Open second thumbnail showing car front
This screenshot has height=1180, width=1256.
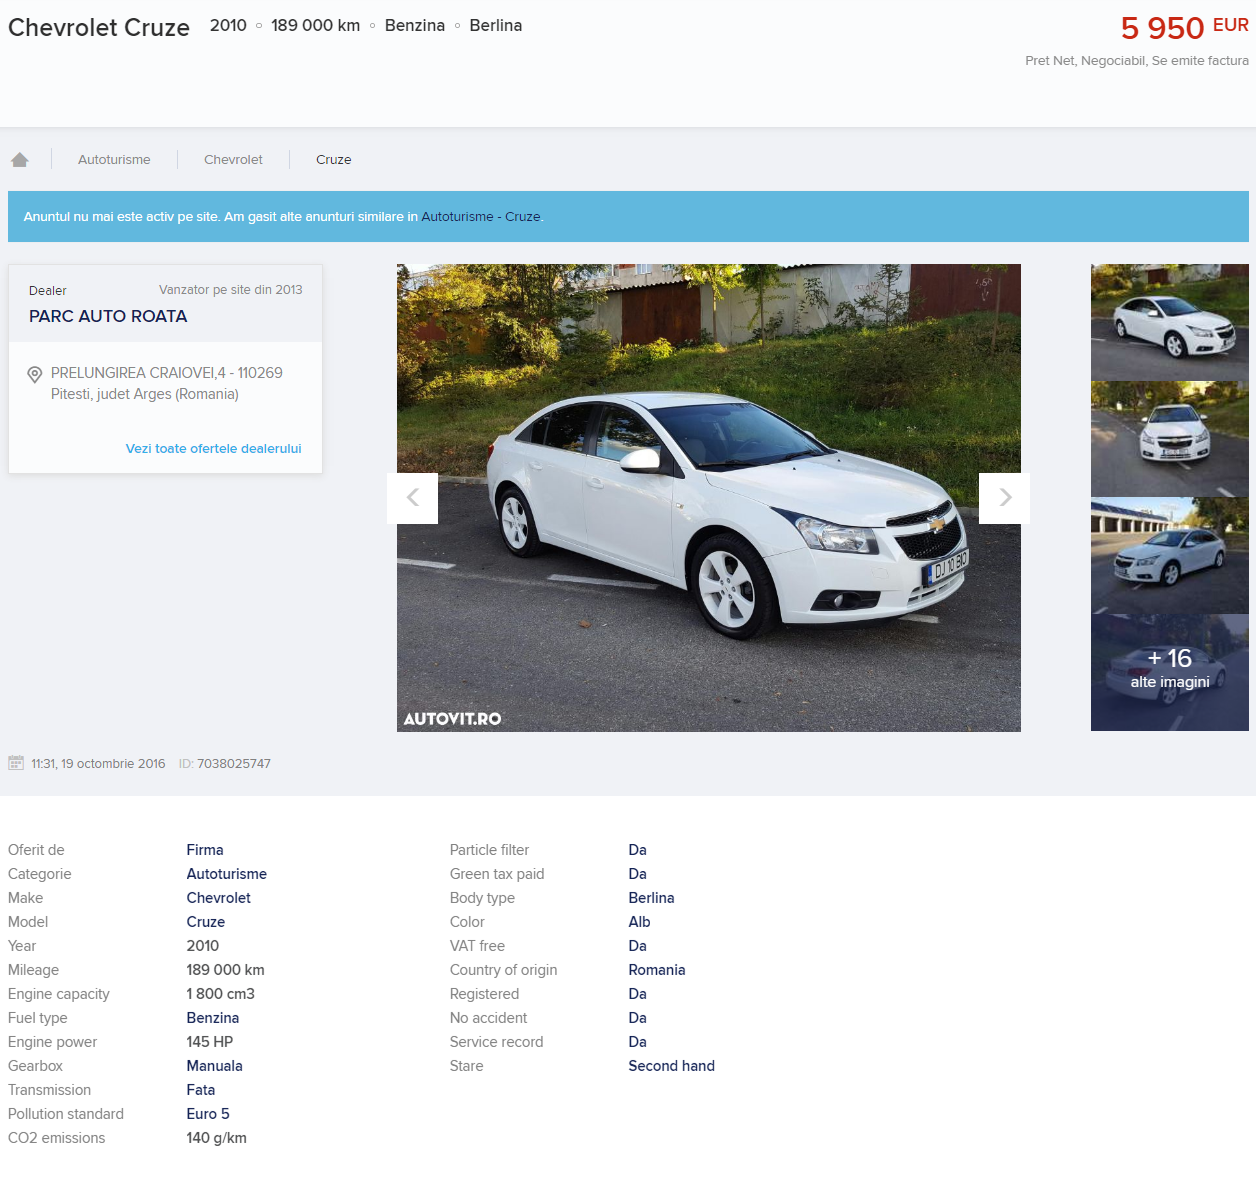[x=1169, y=439]
